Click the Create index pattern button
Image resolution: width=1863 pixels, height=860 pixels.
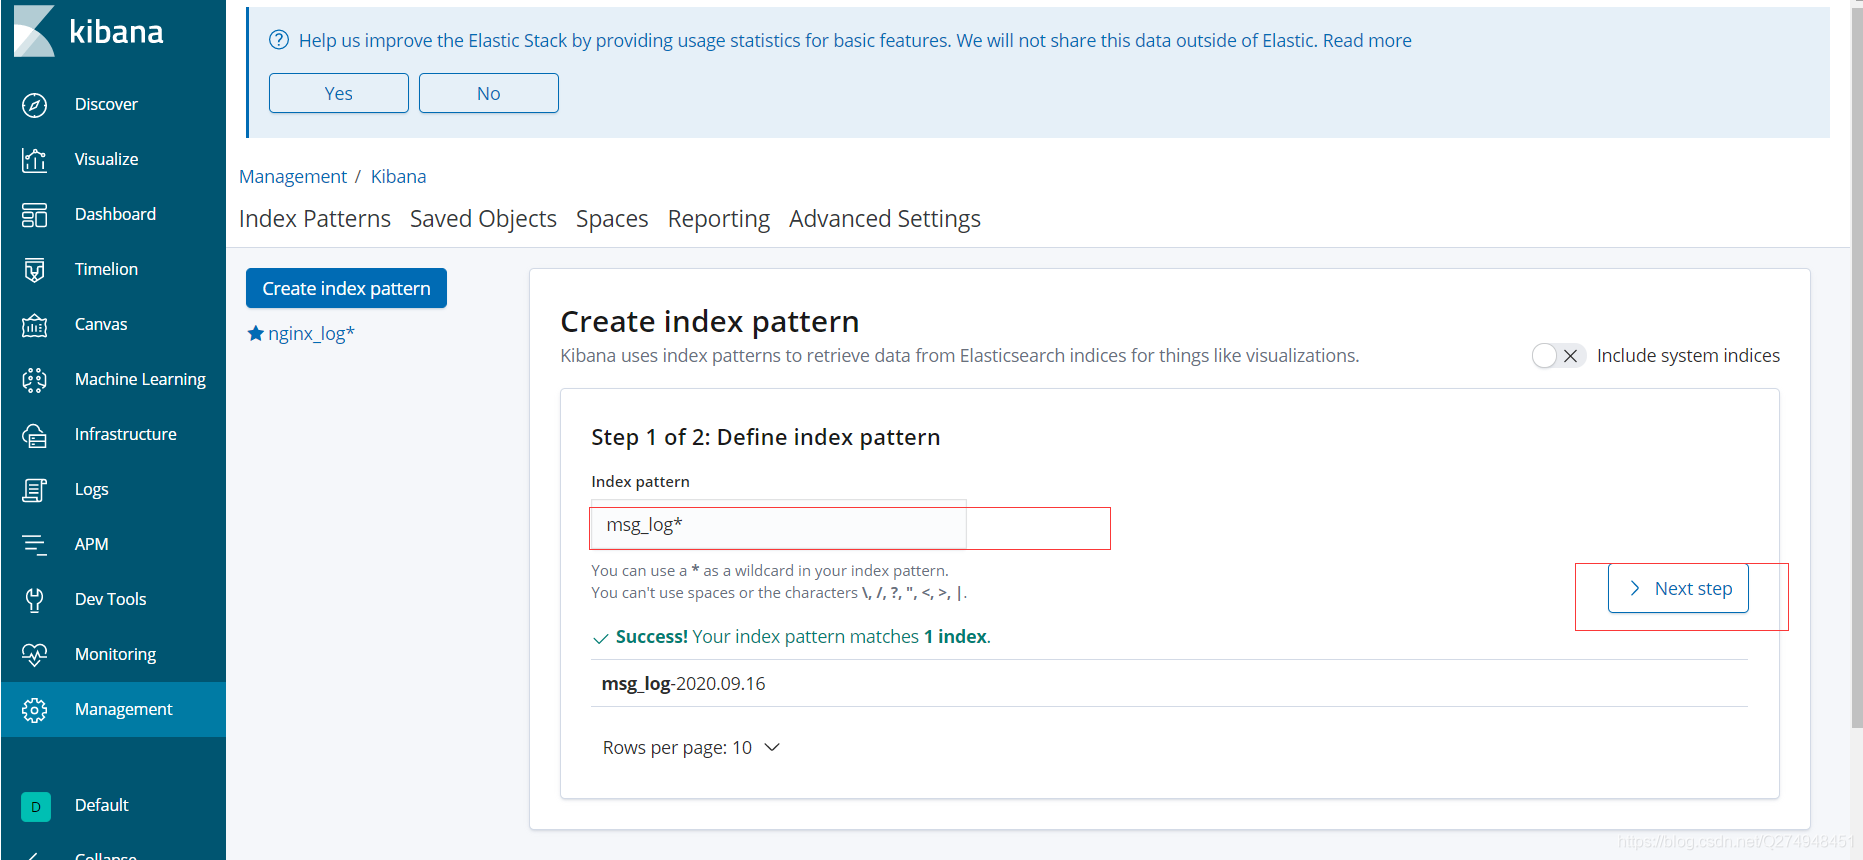pyautogui.click(x=346, y=288)
